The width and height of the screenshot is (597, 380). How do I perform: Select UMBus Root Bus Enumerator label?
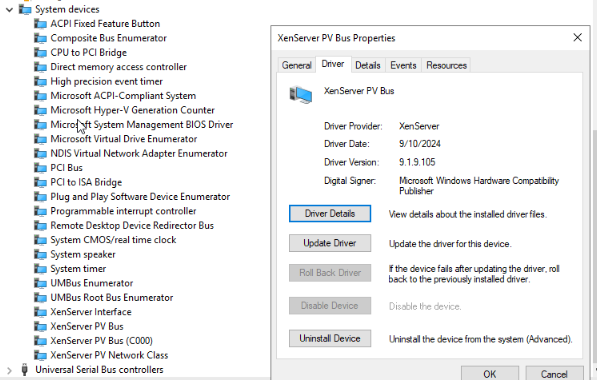112,297
